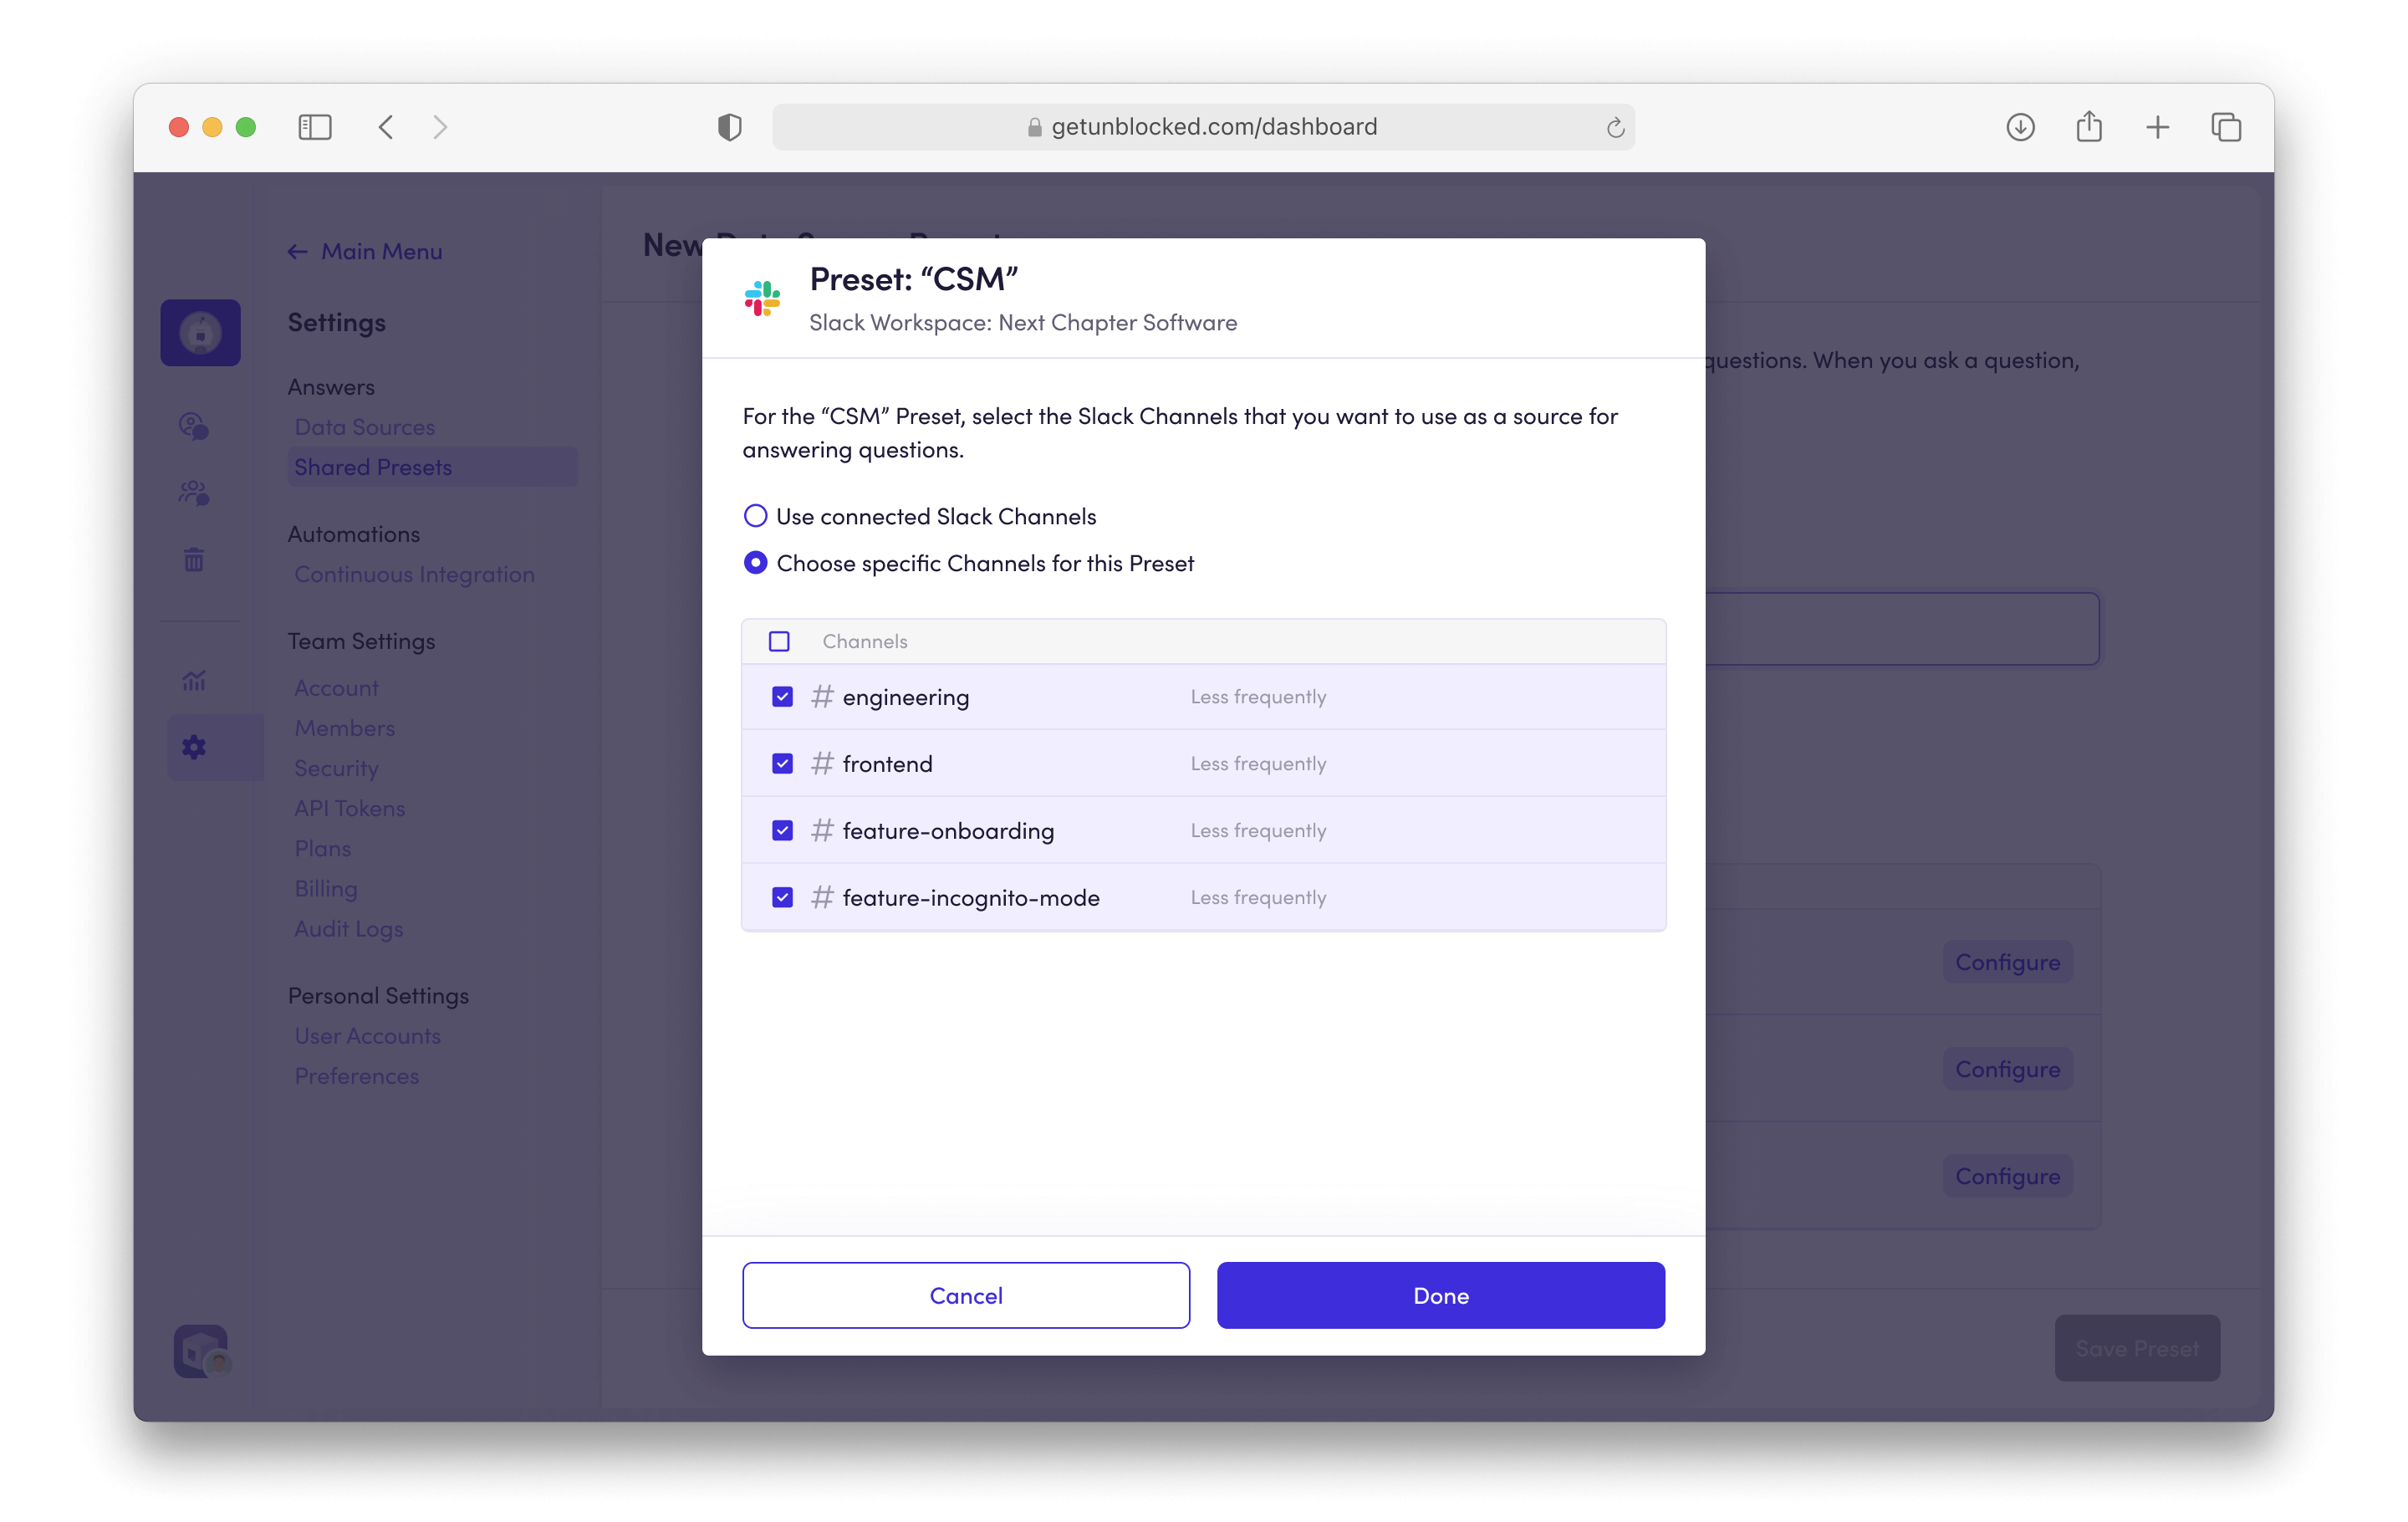This screenshot has width=2408, height=1522.
Task: Click the getunblocked.com address bar
Action: tap(1203, 127)
